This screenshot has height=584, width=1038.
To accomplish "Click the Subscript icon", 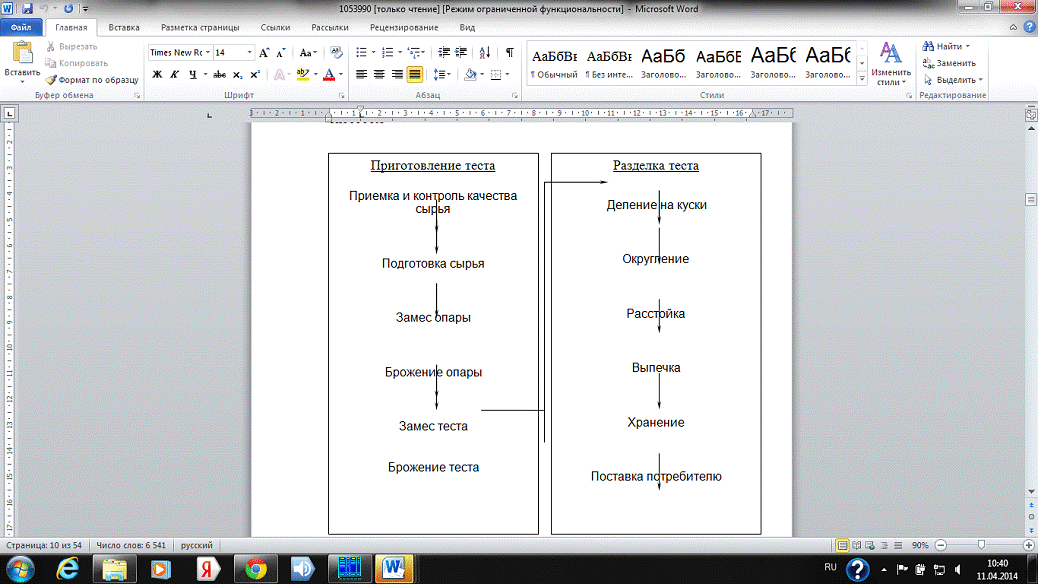I will point(238,74).
